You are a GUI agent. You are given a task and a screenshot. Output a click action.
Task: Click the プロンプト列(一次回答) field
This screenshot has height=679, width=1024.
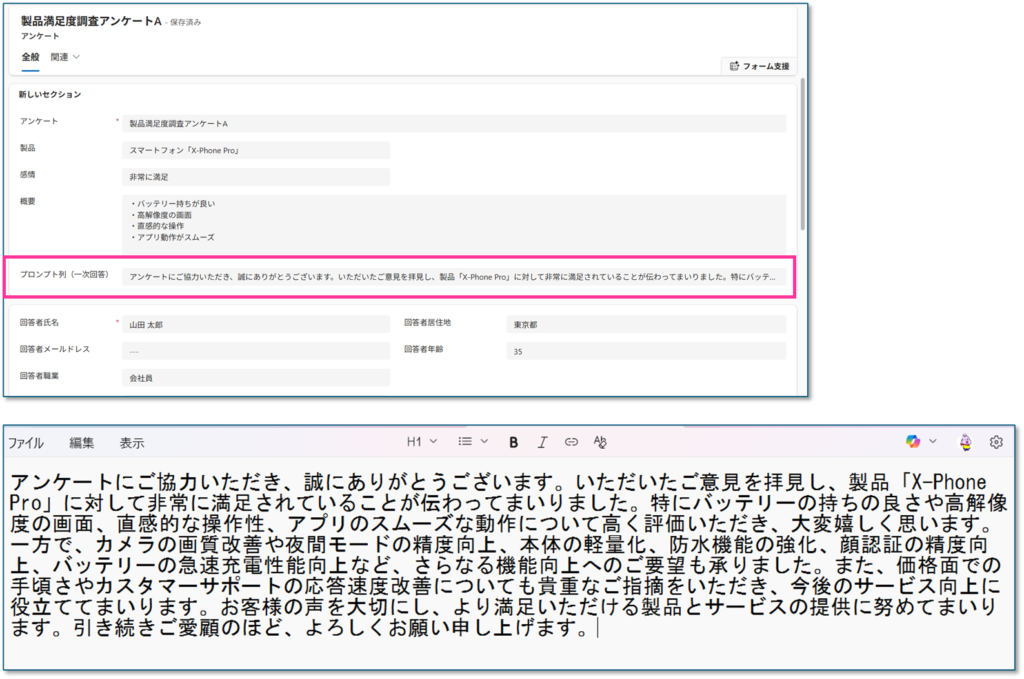[454, 276]
